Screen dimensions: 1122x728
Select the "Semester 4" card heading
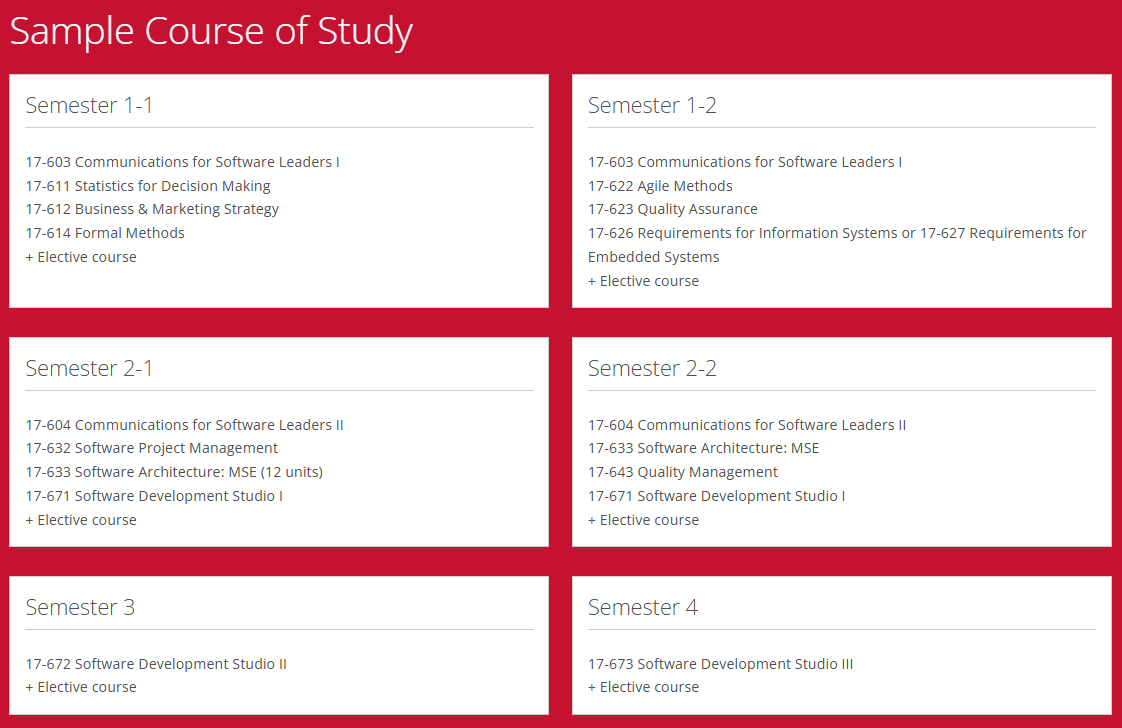coord(643,607)
